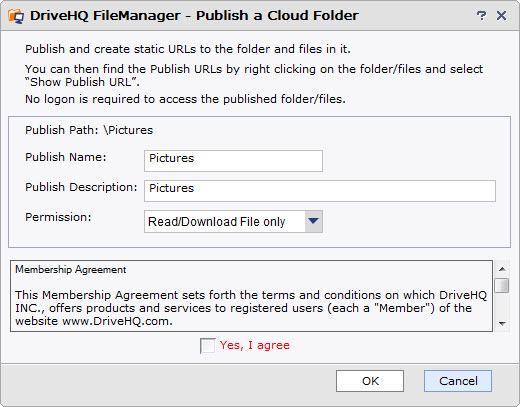
Task: Click the Membership Agreement scrollbar thumb
Action: 502,285
